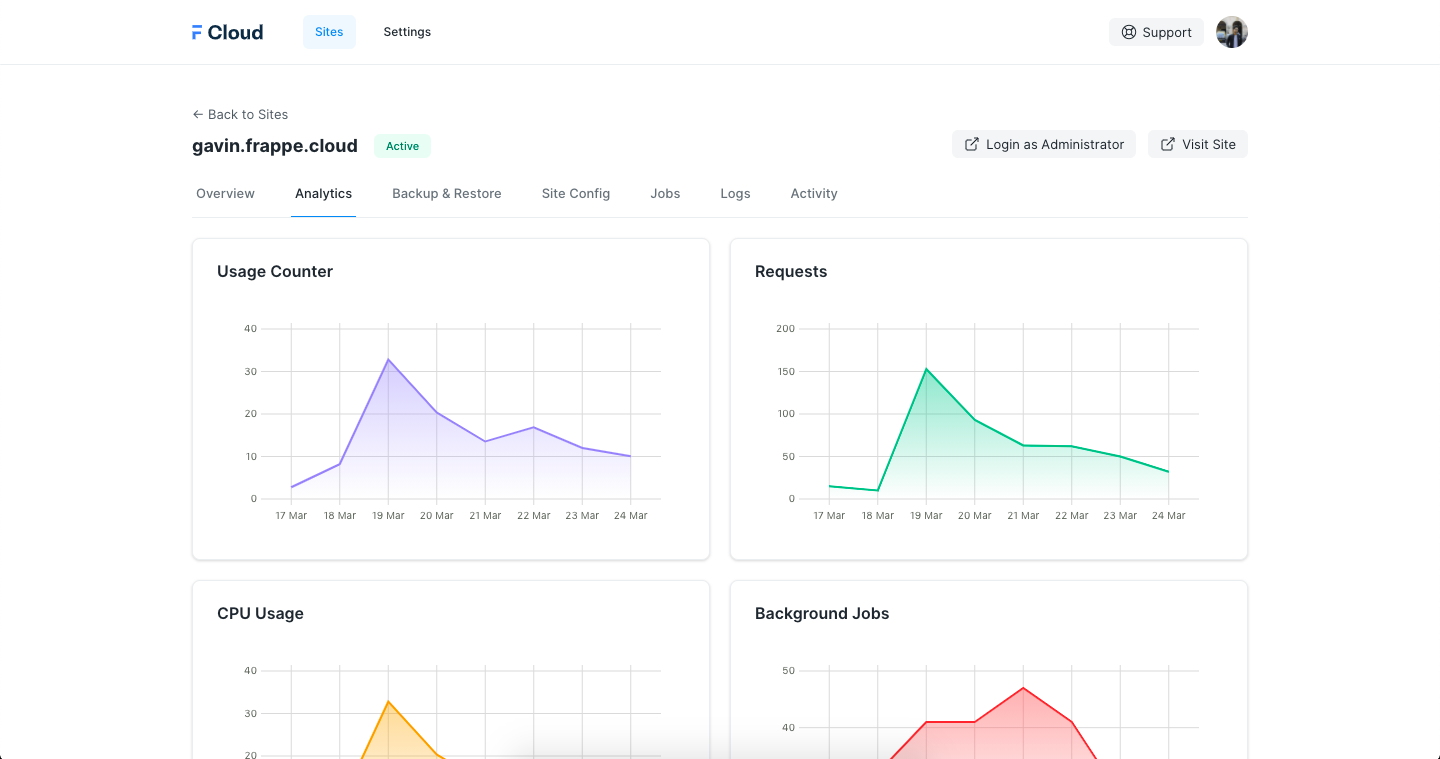Switch to the Jobs tab
1440x759 pixels.
(x=665, y=194)
